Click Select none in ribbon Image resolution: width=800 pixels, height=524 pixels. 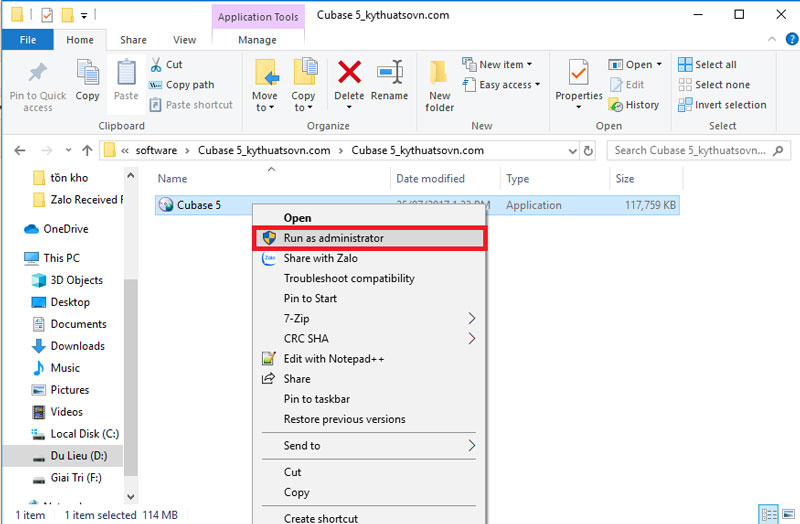(x=714, y=85)
